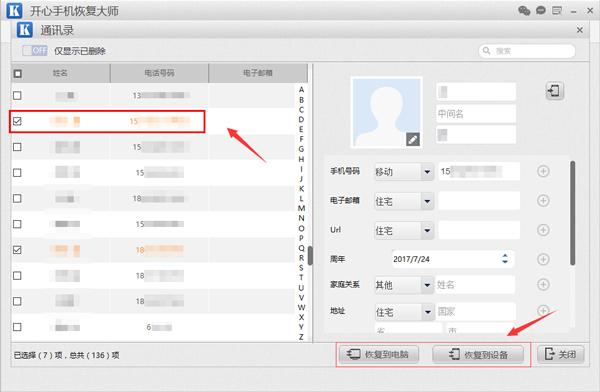Click the WeChat icon in title bar
Viewport: 600px width, 392px height.
pyautogui.click(x=524, y=10)
